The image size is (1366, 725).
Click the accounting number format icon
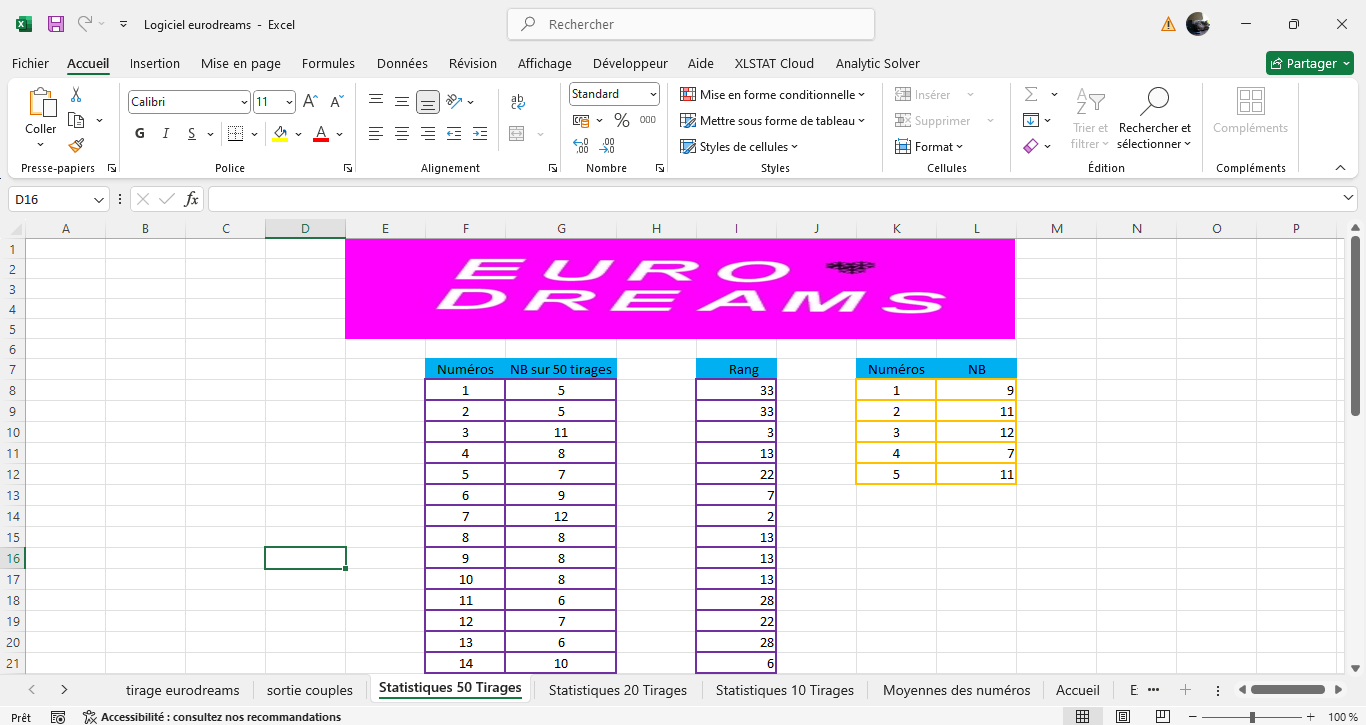coord(581,121)
